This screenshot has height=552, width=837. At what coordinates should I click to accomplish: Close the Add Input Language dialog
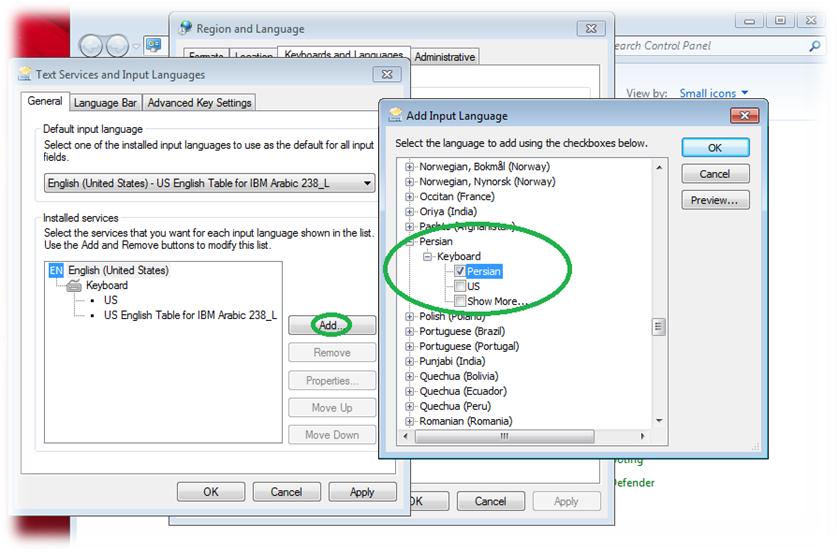click(745, 115)
